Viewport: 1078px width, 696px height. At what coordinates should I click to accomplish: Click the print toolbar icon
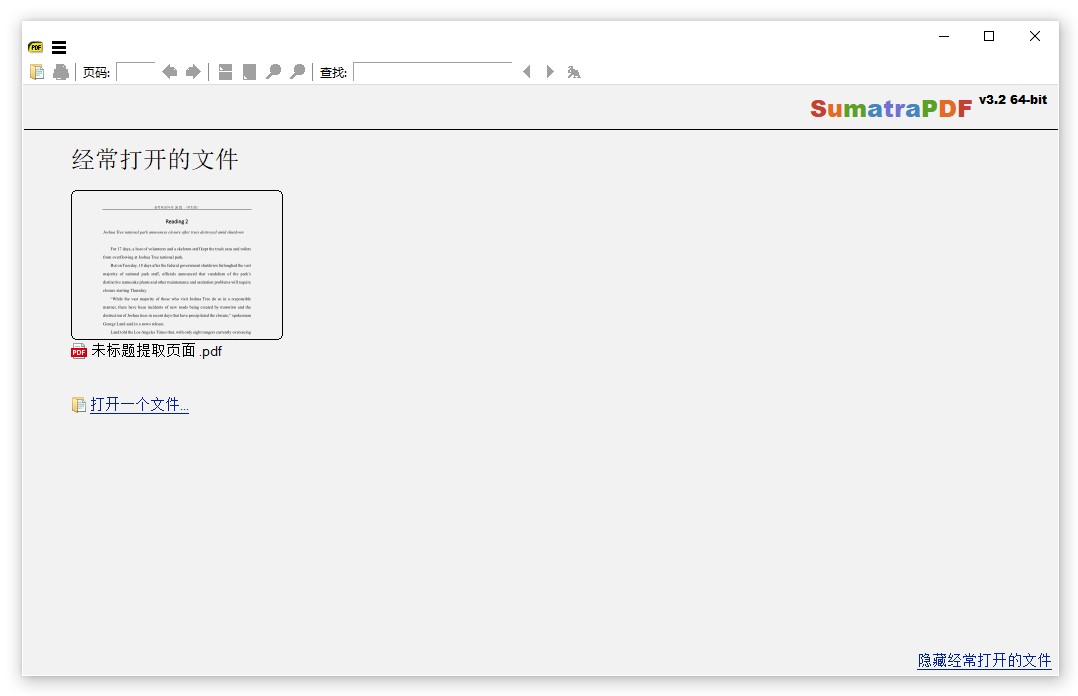pyautogui.click(x=61, y=72)
